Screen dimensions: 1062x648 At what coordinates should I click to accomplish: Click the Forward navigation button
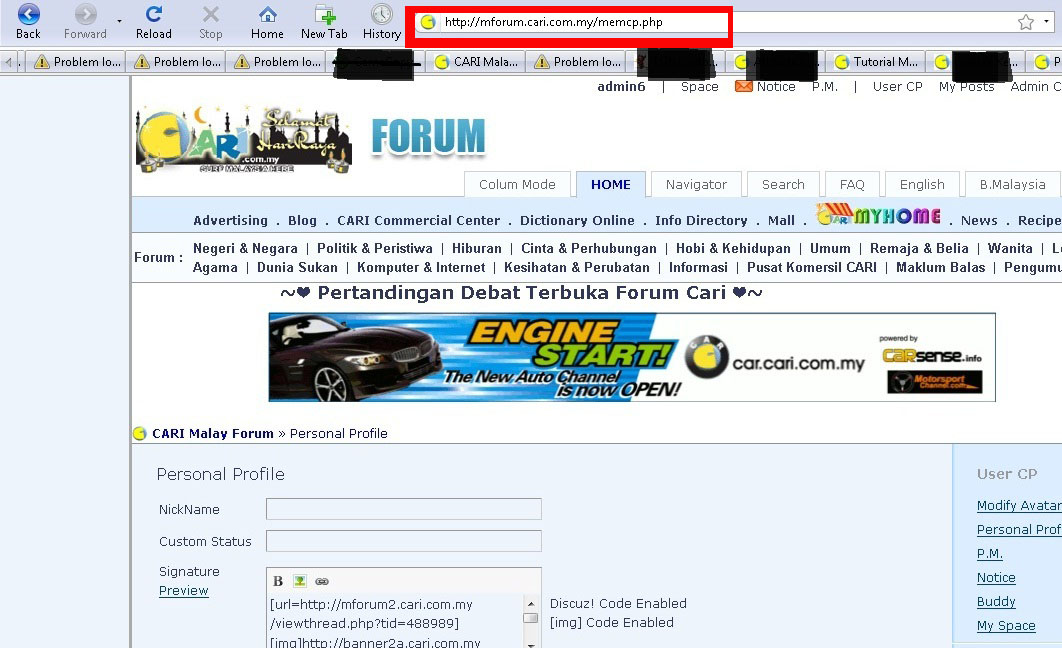tap(85, 22)
